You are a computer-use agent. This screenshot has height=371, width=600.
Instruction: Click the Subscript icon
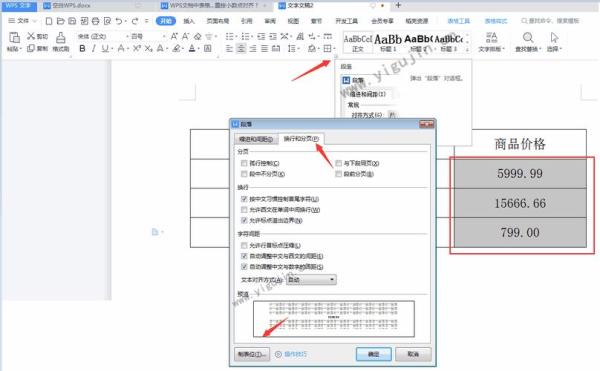click(148, 49)
